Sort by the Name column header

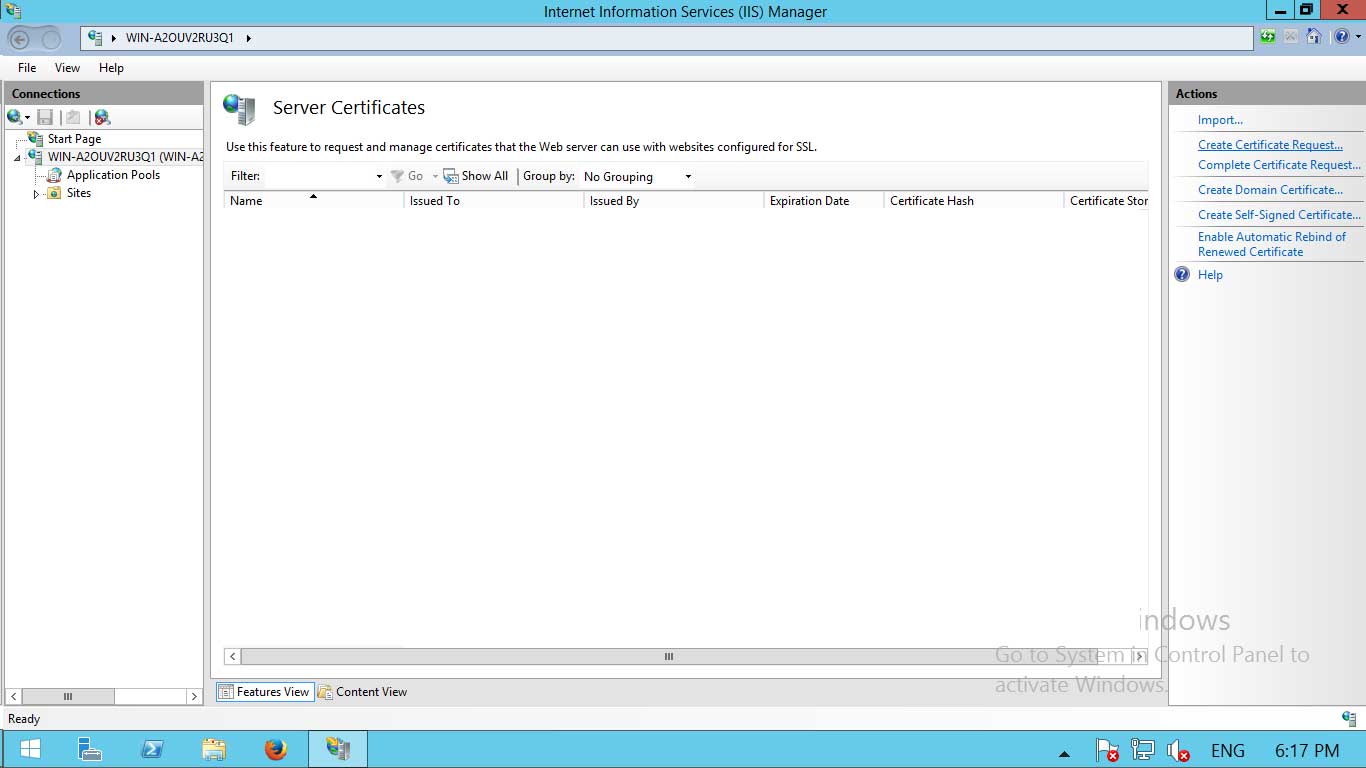(314, 201)
